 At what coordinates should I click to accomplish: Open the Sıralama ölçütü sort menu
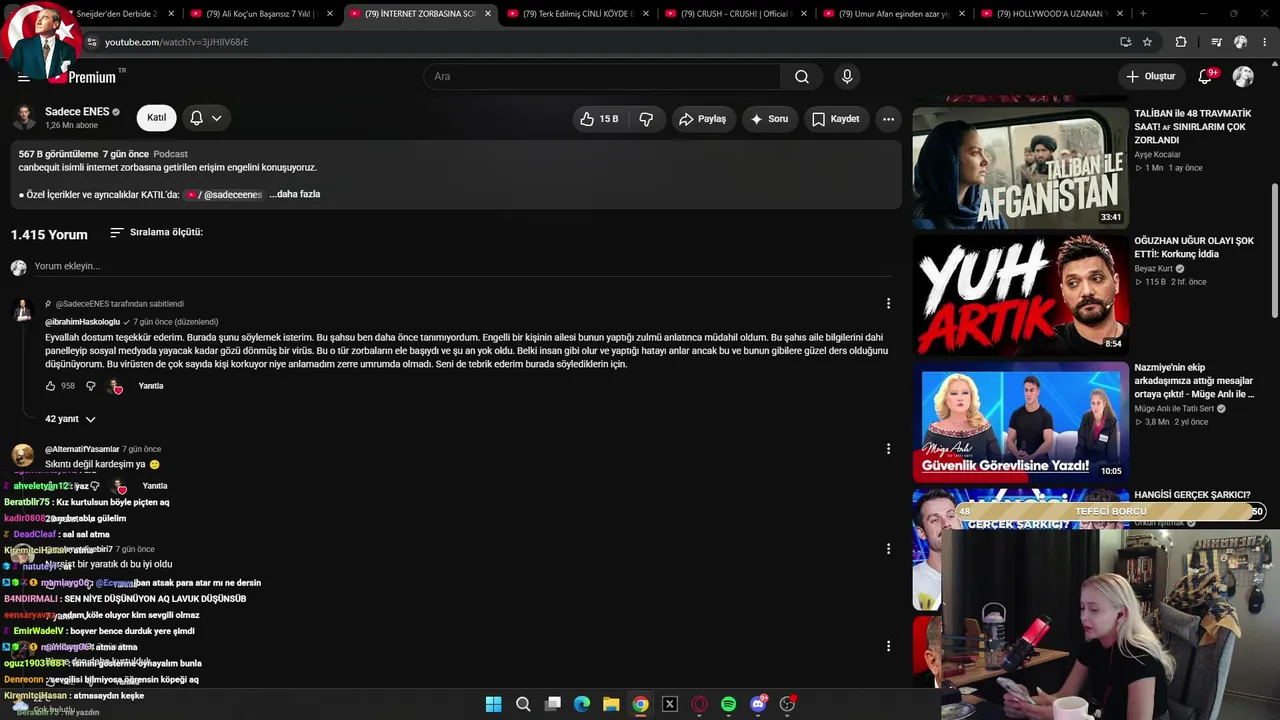pos(156,232)
